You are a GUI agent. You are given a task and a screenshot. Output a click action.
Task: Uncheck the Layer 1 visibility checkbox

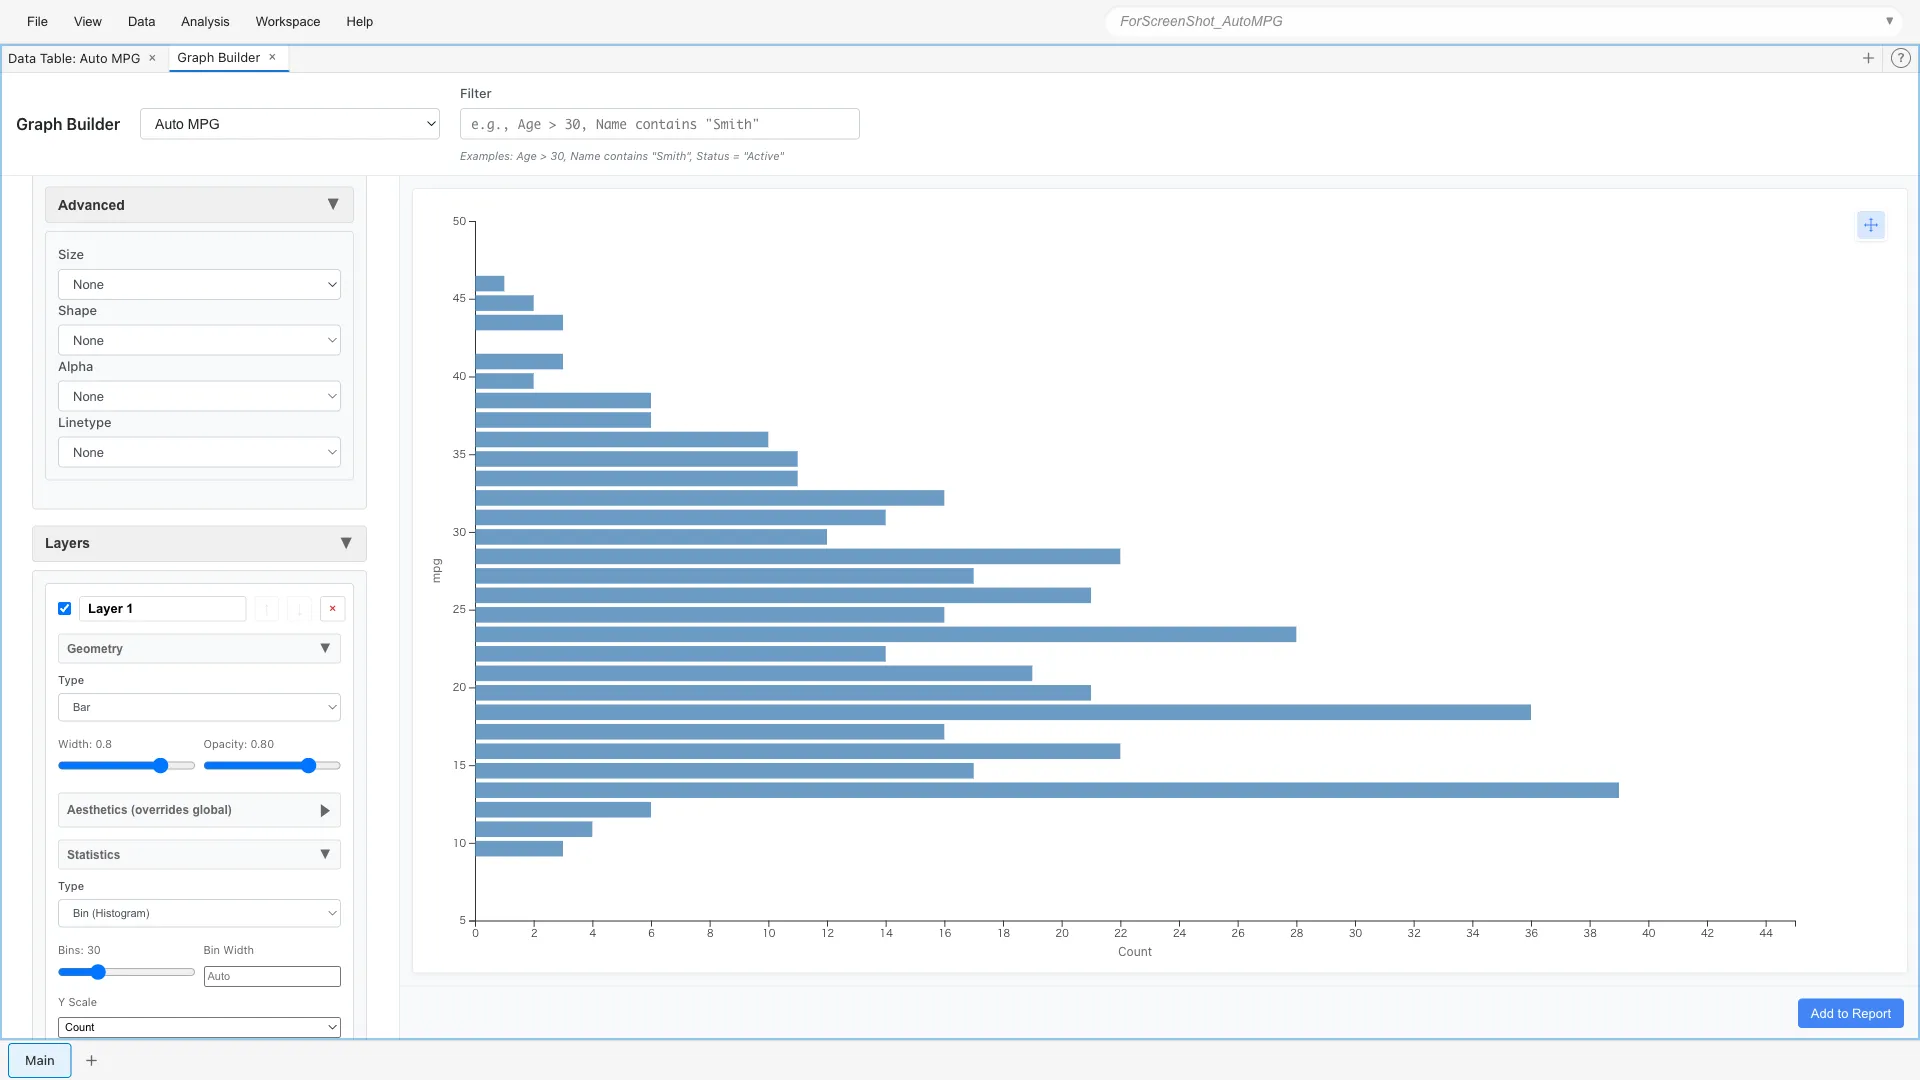click(x=64, y=608)
